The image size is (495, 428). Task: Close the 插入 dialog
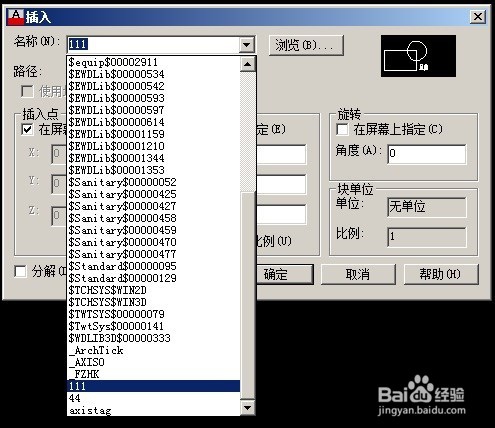(478, 16)
